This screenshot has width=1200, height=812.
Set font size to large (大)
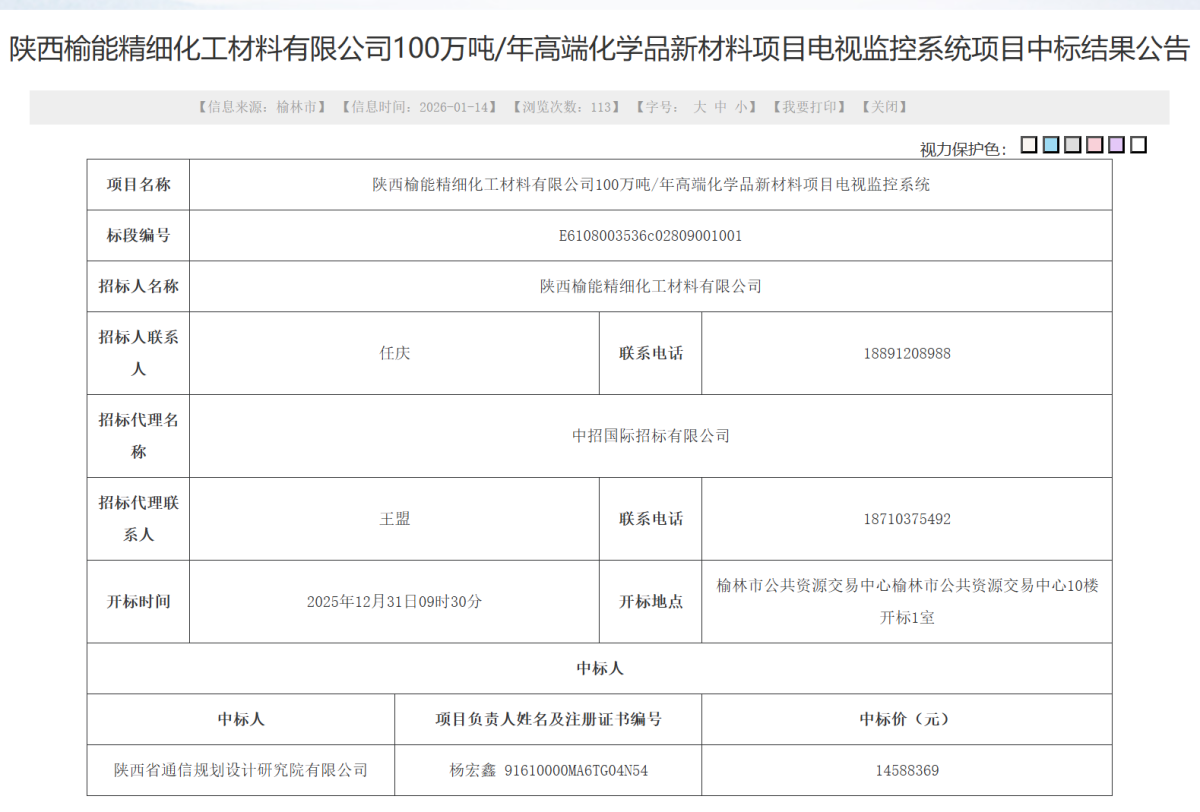701,107
